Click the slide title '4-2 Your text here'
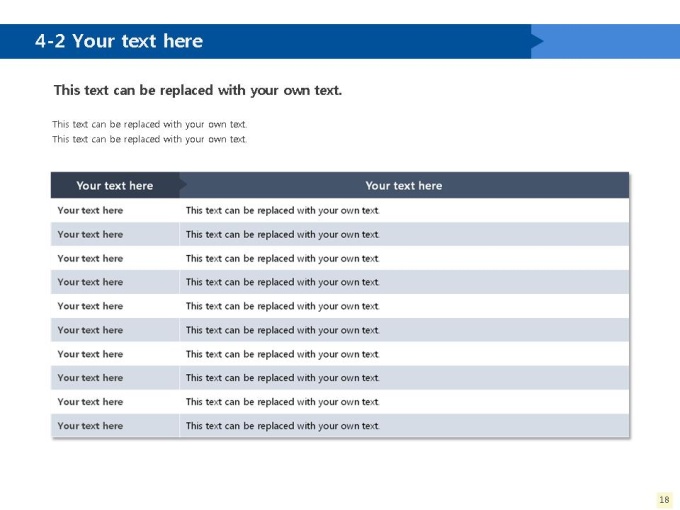This screenshot has height=510, width=680. pos(119,41)
